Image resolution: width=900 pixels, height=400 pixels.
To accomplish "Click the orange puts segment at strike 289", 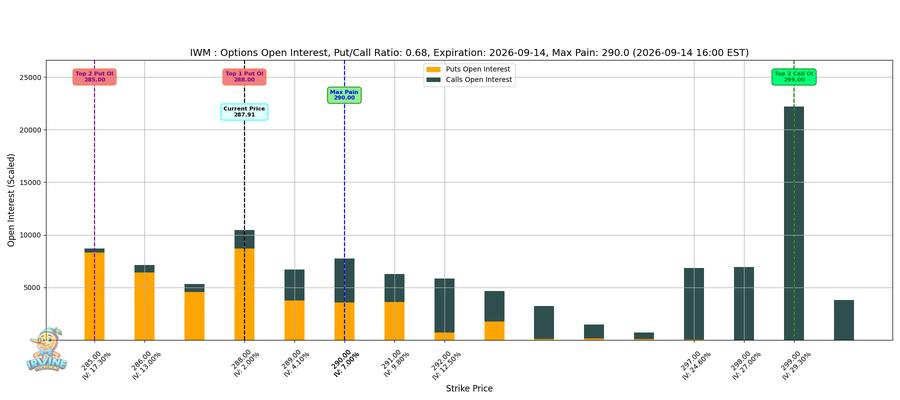I will 294,320.
